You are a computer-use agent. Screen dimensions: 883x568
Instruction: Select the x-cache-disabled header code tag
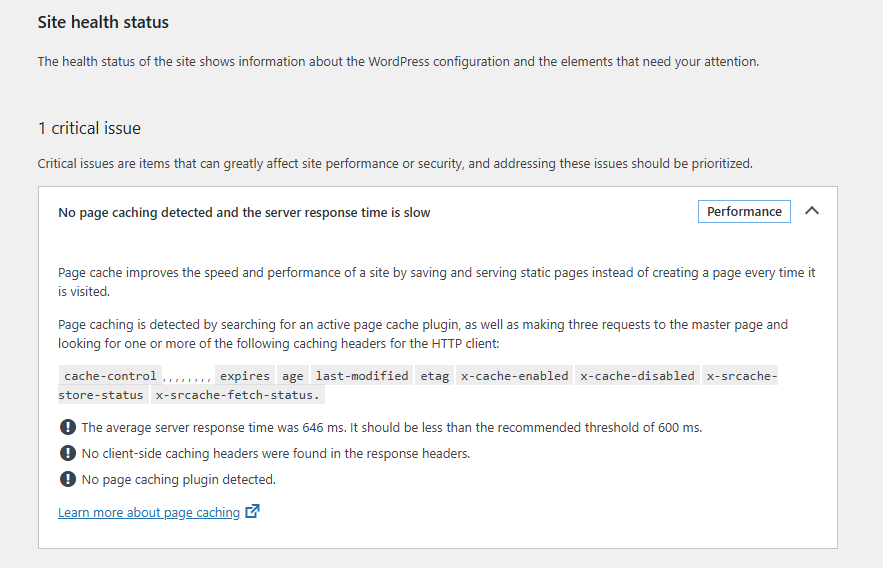pos(637,375)
